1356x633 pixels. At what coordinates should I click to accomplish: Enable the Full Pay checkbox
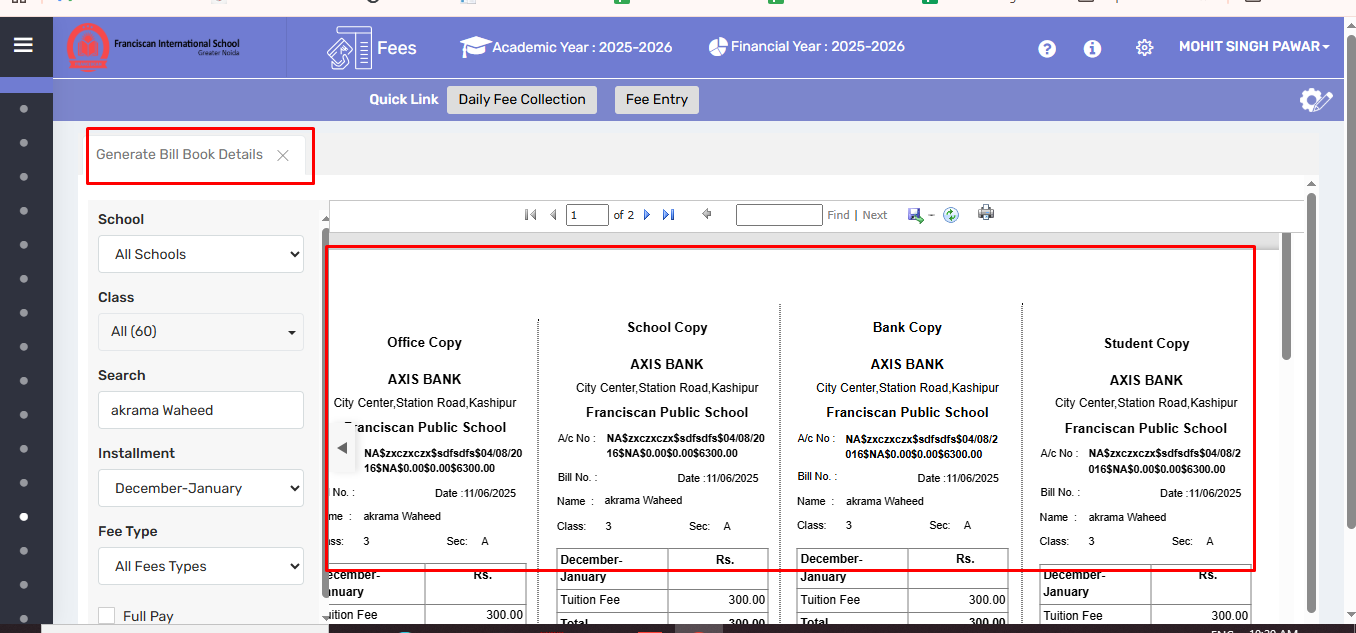106,616
